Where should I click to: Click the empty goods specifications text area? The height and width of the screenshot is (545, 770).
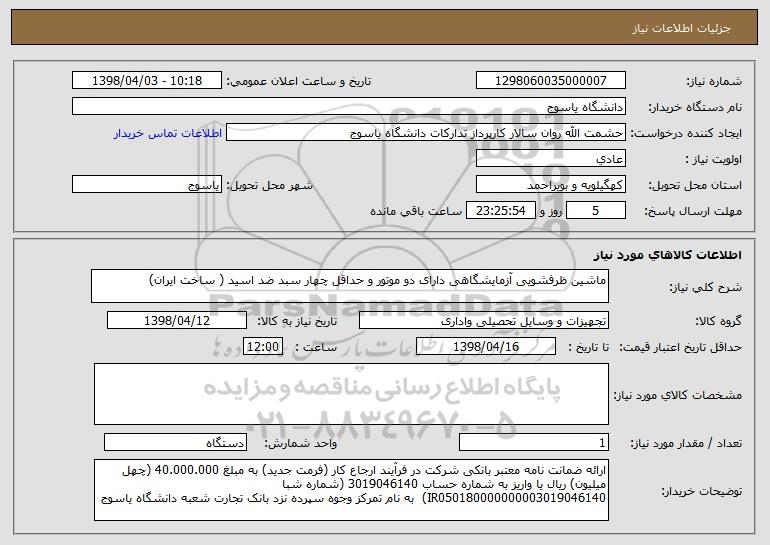click(351, 394)
